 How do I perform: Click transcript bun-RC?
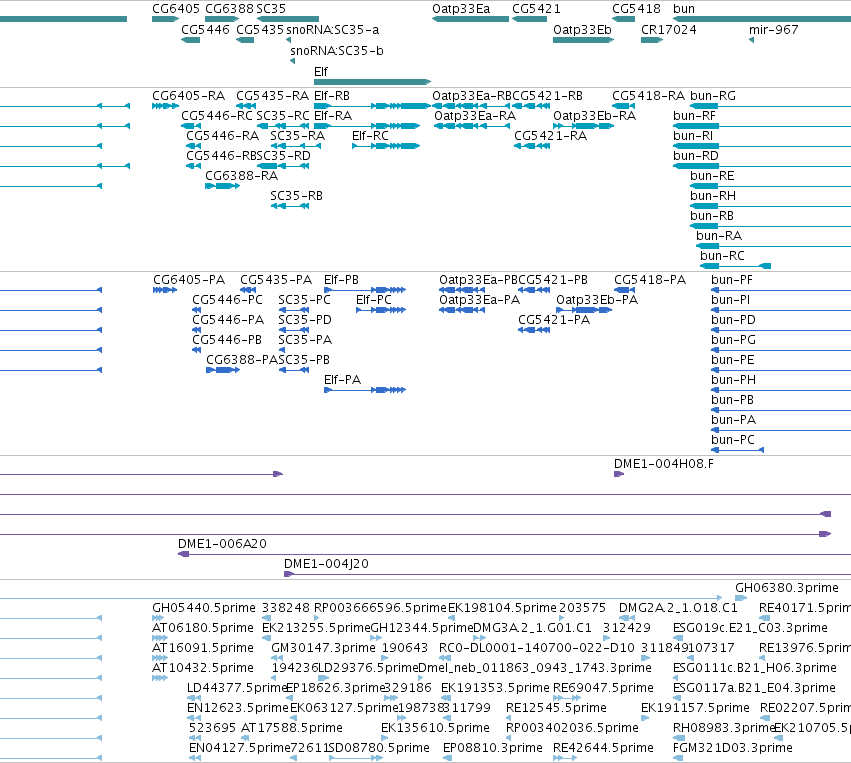click(735, 266)
